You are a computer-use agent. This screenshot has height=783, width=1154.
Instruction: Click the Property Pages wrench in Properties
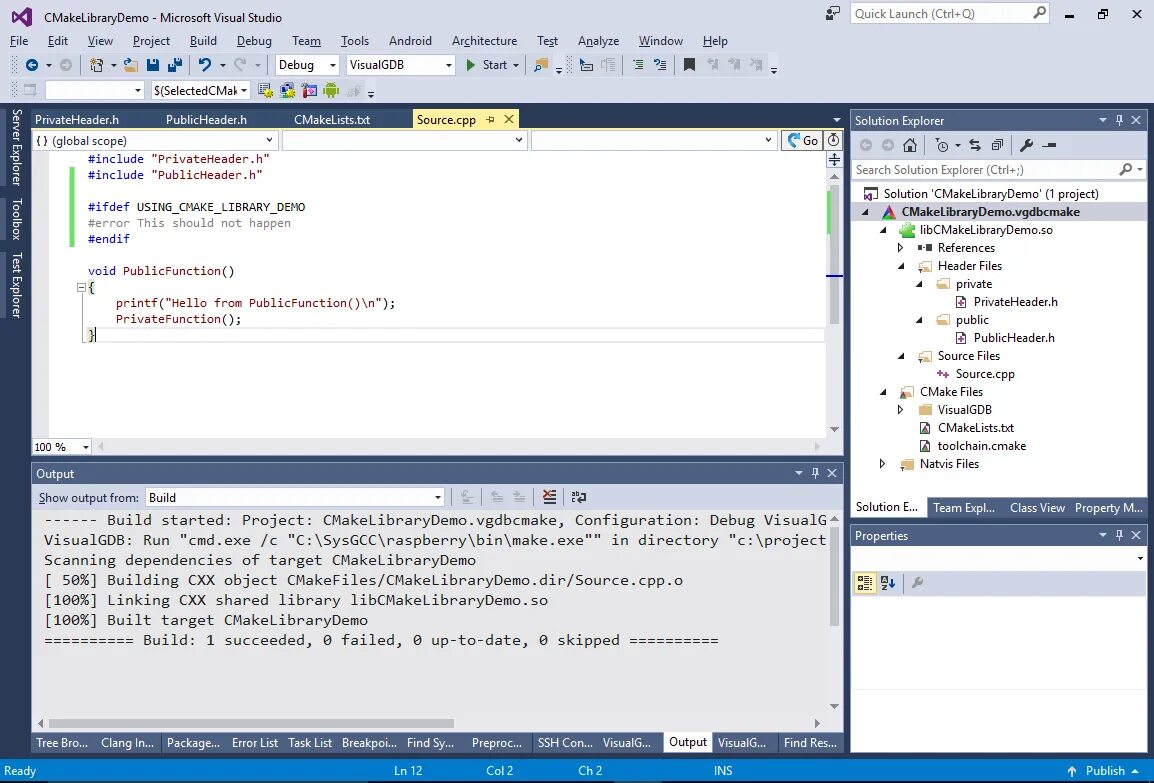click(x=917, y=583)
